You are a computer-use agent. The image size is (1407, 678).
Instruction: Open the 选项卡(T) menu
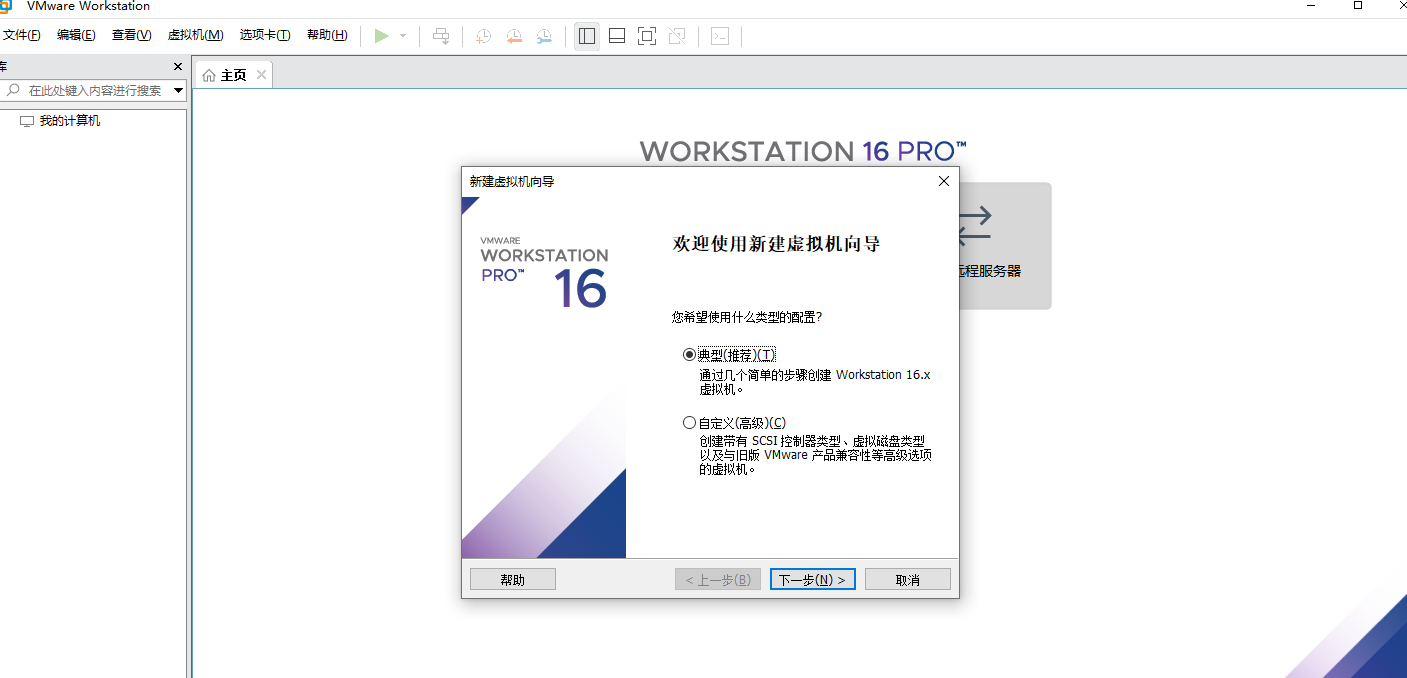pyautogui.click(x=265, y=35)
